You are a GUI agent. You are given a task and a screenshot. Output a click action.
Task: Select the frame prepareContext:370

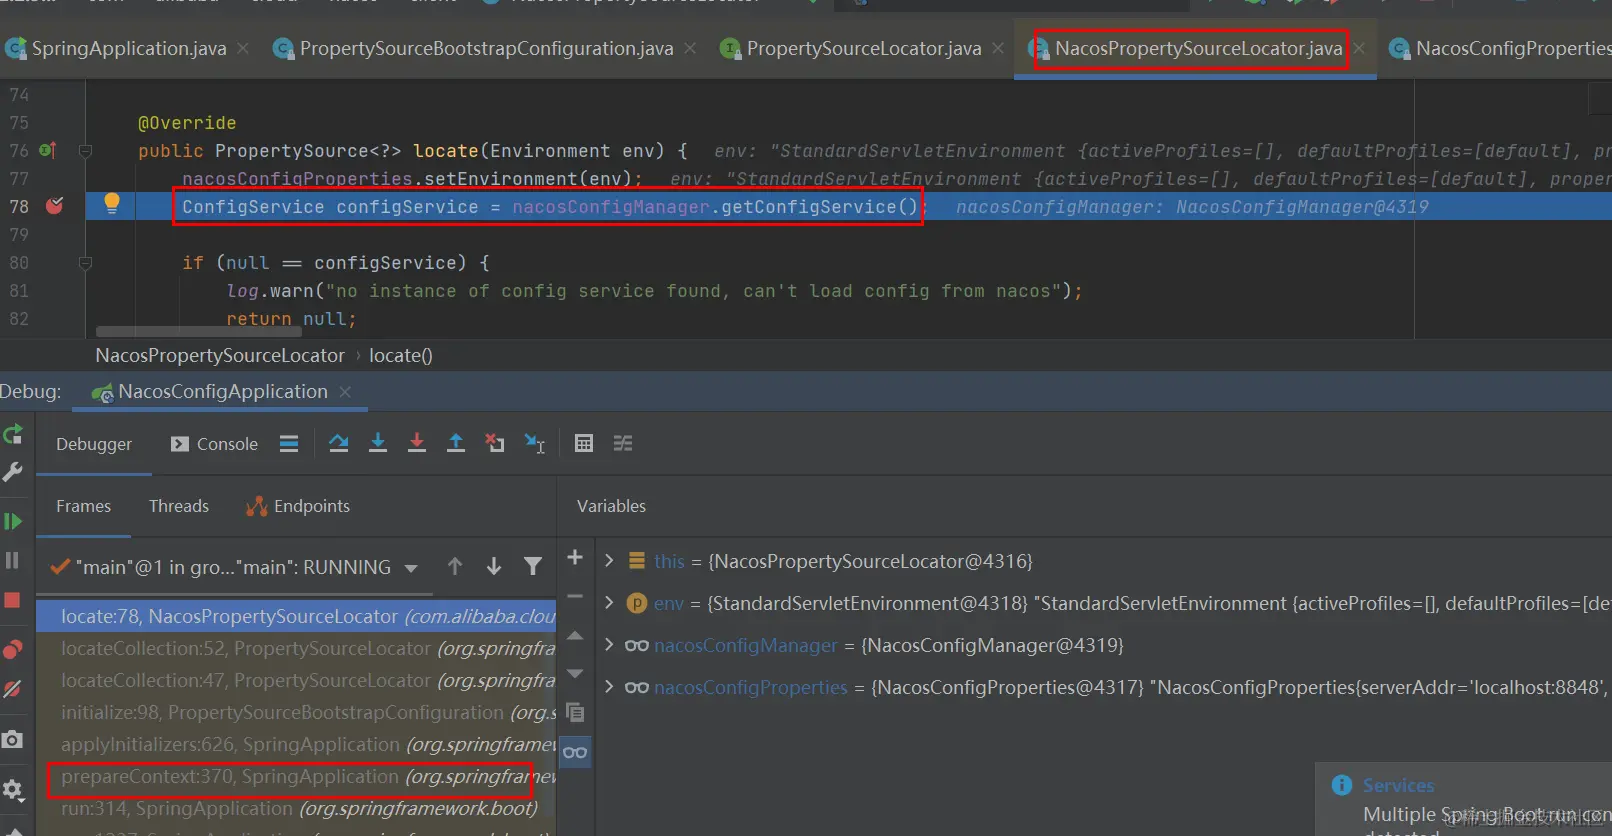[296, 776]
